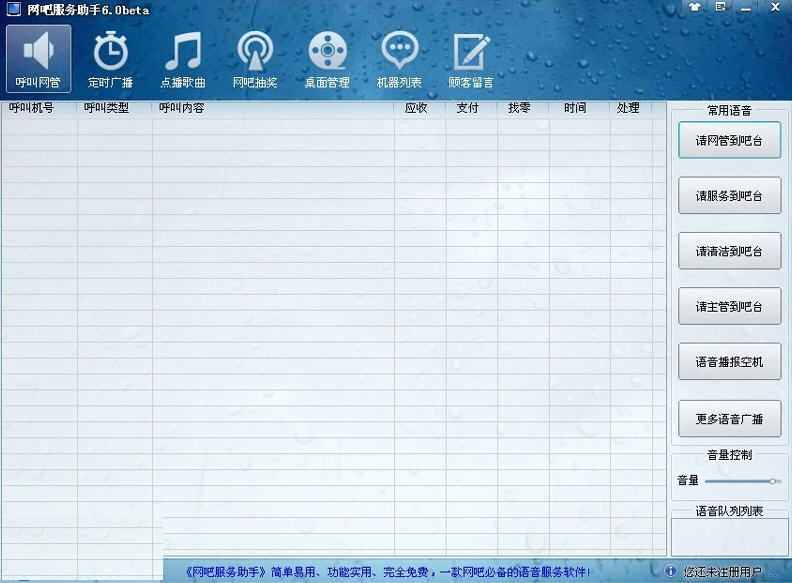This screenshot has height=583, width=792.
Task: Click the app logo in title bar
Action: [x=14, y=9]
